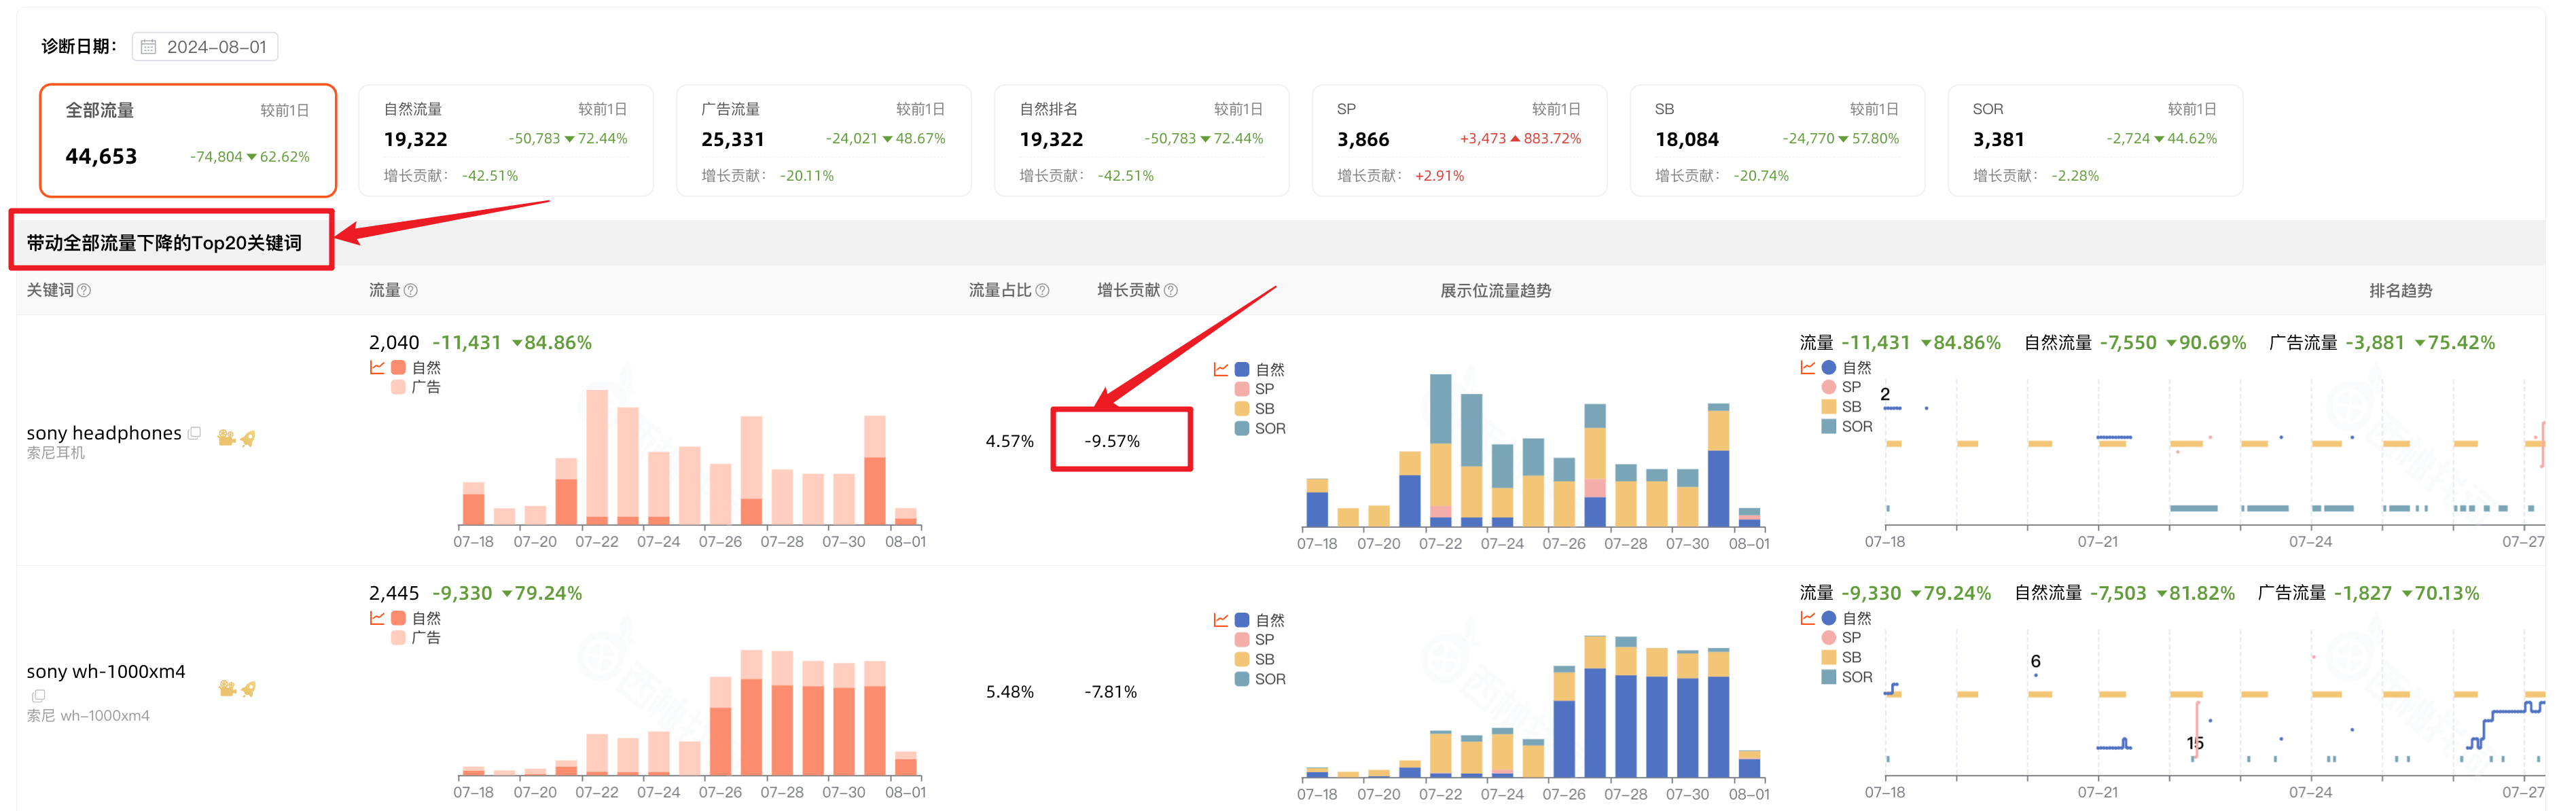Click the 索尼耳机 translation text
Viewport: 2576px width, 811px height.
(x=56, y=453)
